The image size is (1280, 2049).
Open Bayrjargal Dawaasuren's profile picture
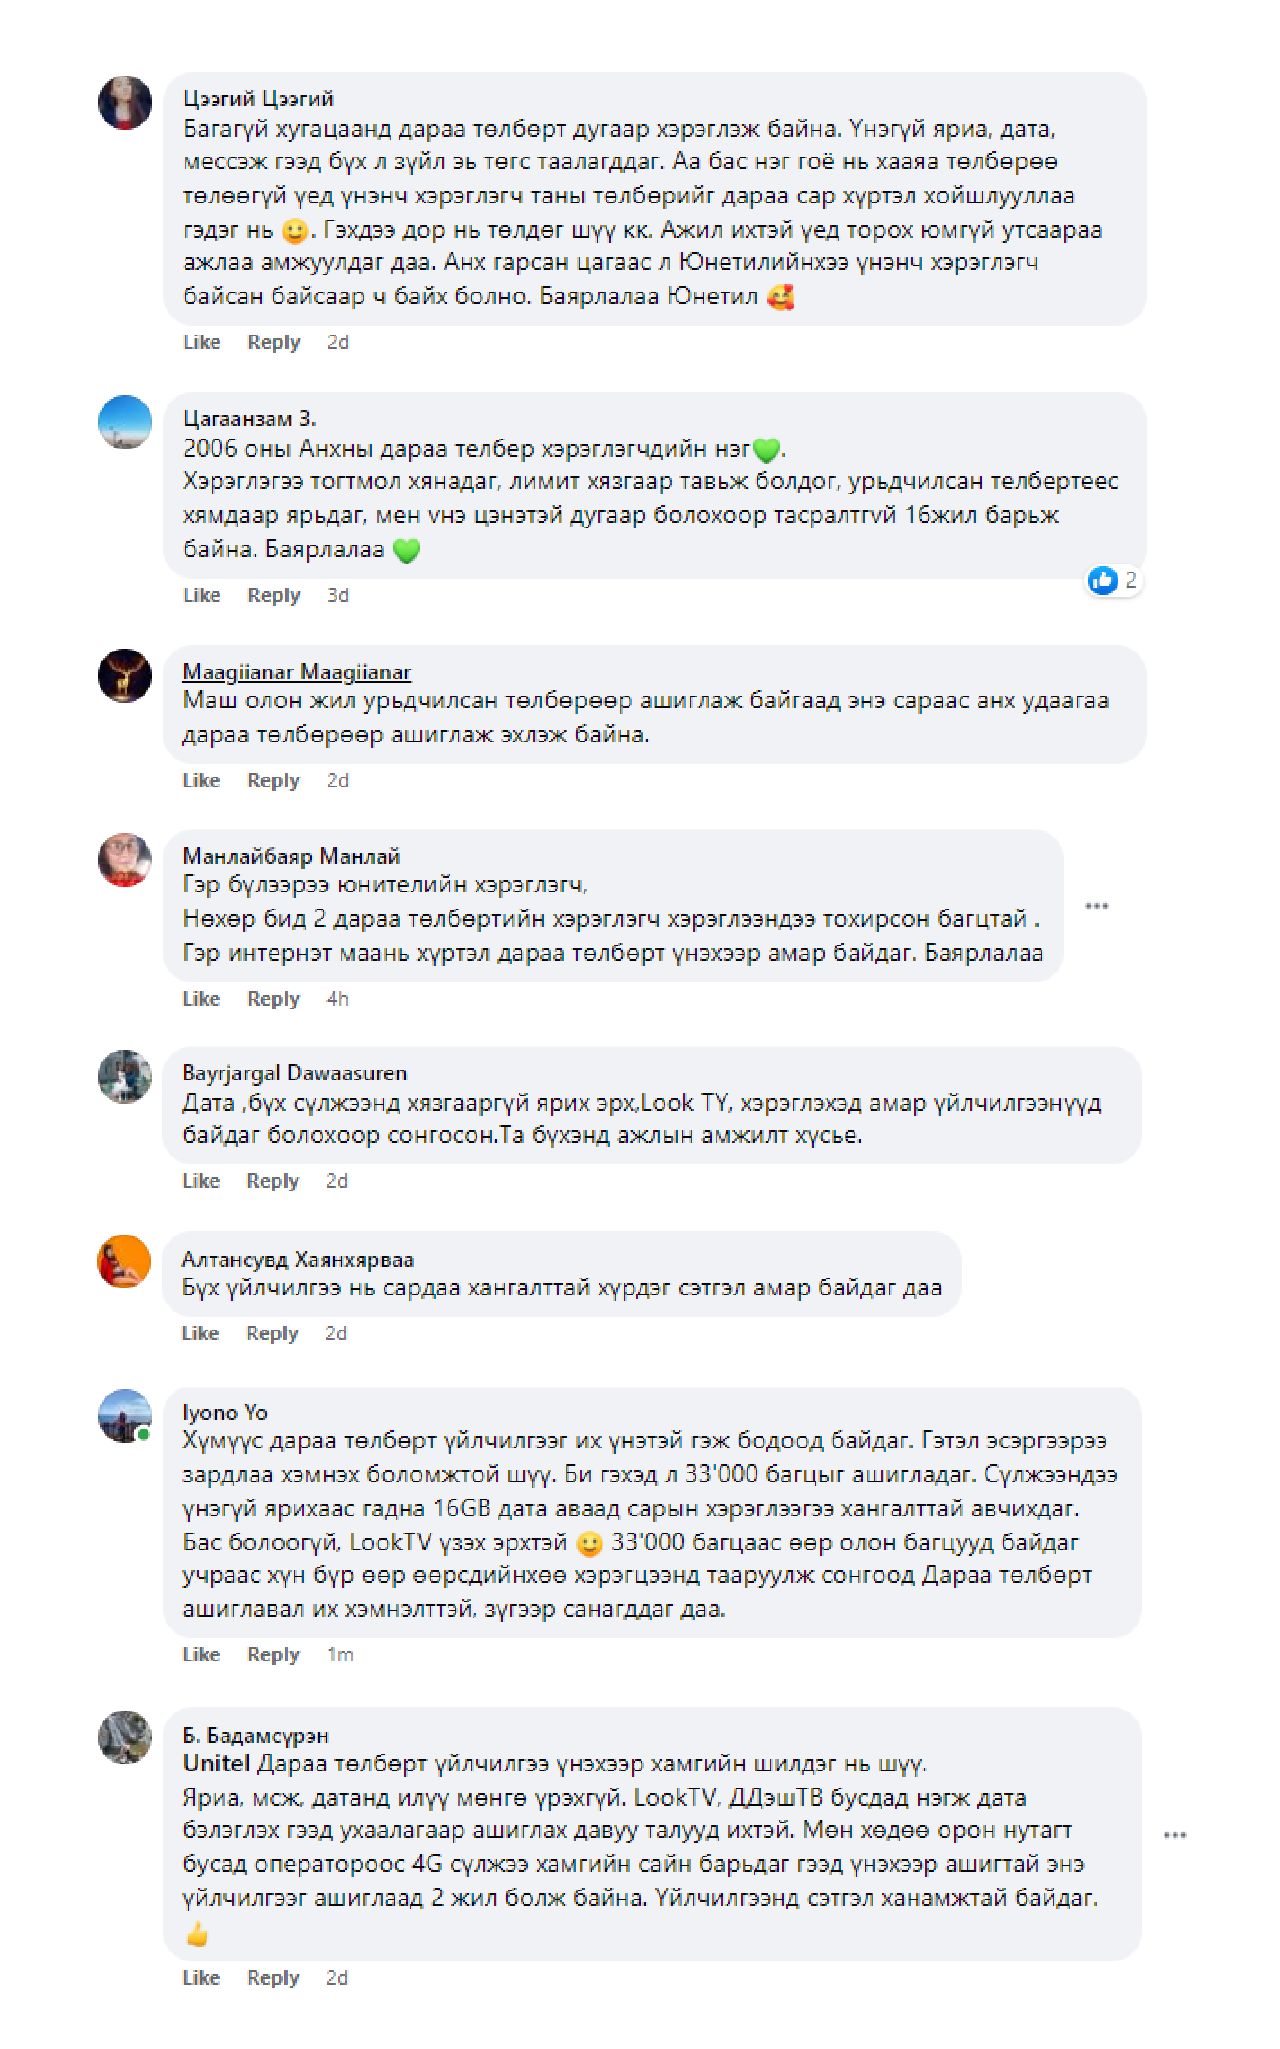pos(125,1077)
